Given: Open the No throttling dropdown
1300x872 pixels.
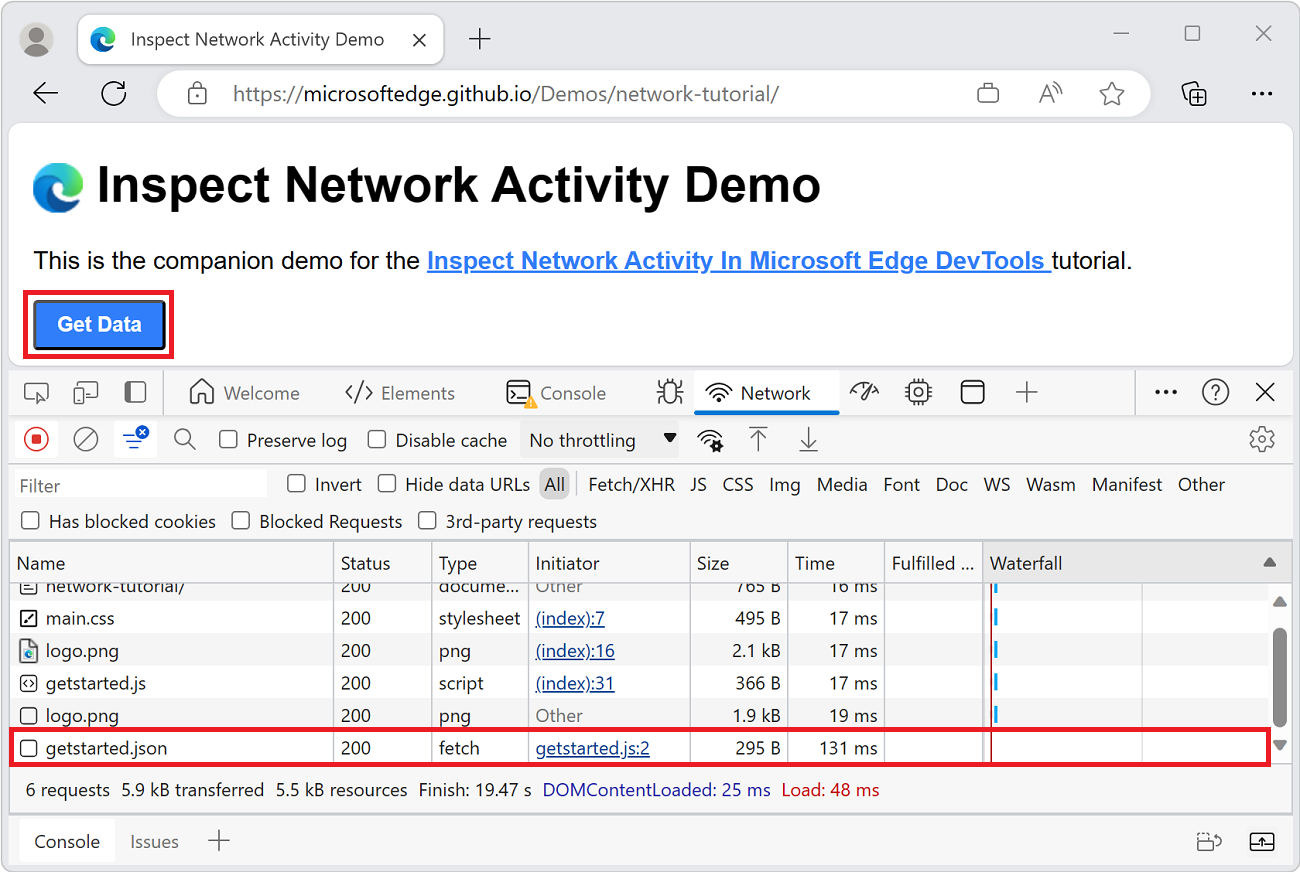Looking at the screenshot, I should tap(600, 440).
